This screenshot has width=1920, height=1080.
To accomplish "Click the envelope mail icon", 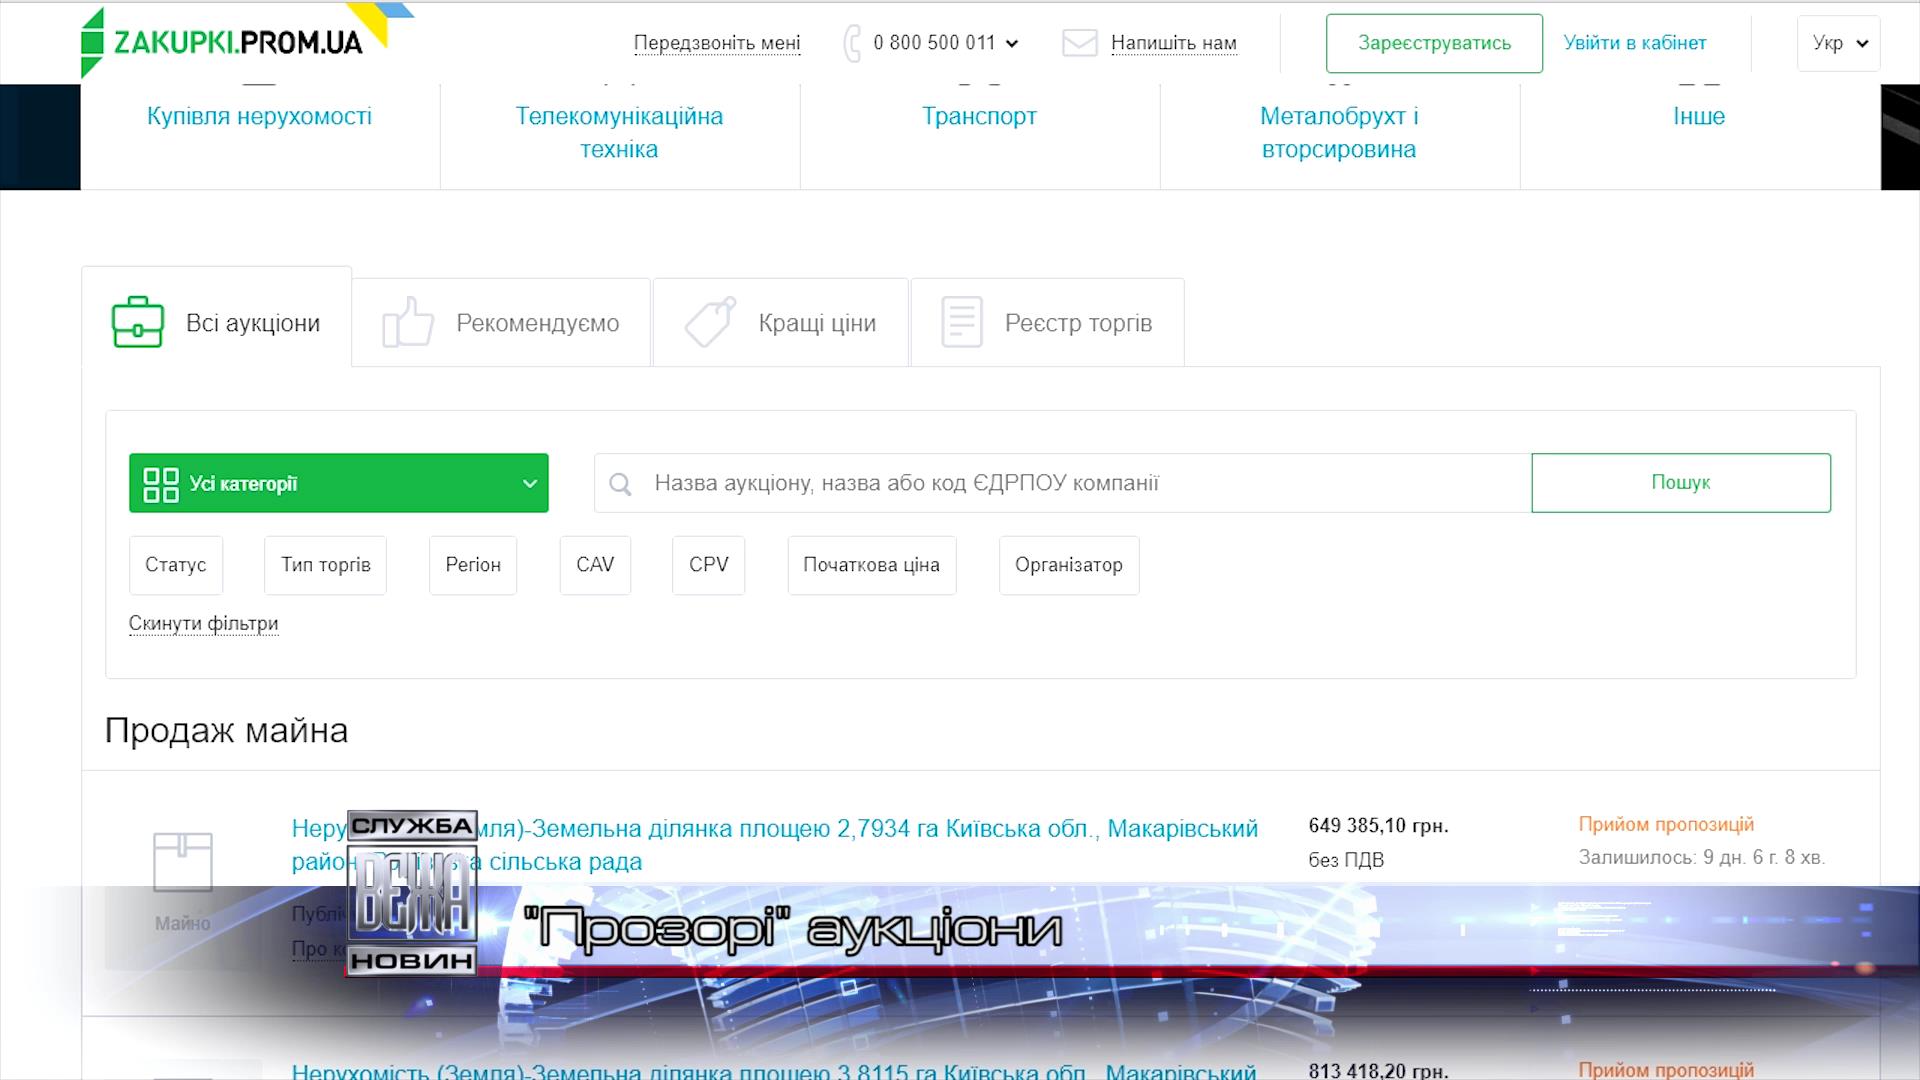I will tap(1080, 43).
